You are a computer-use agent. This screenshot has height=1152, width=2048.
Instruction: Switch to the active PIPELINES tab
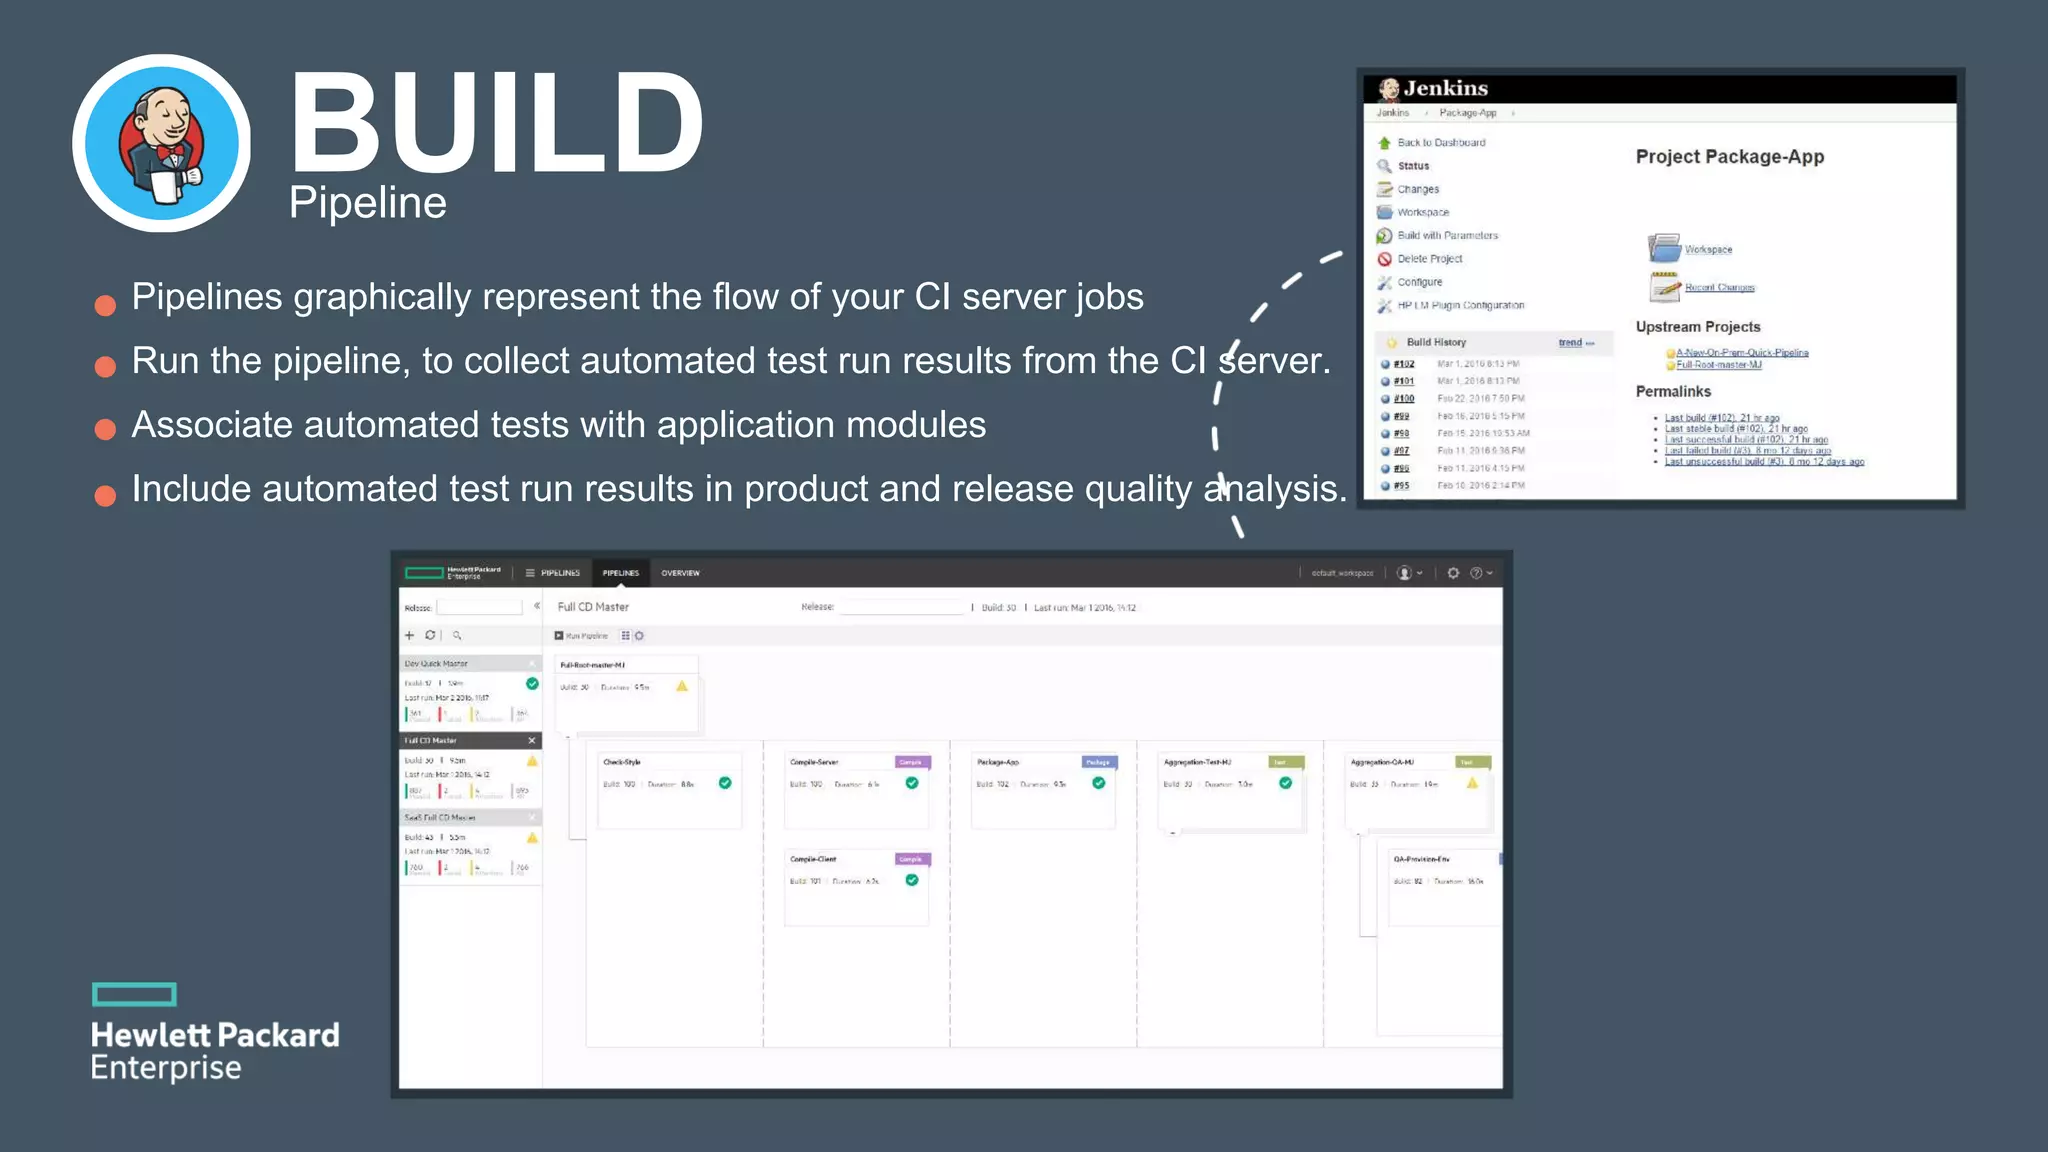[621, 573]
